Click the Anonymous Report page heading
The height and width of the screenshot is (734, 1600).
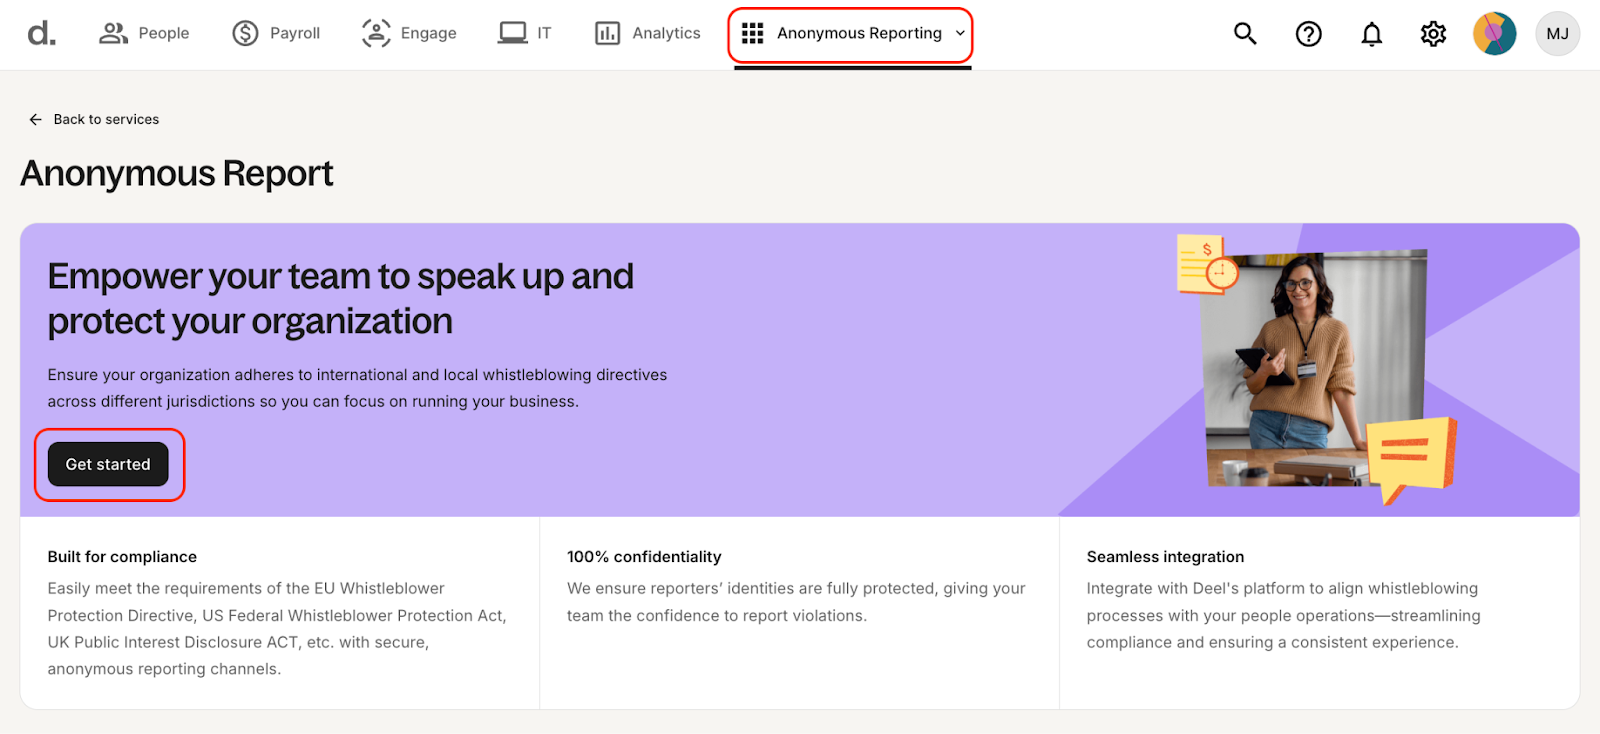[177, 173]
